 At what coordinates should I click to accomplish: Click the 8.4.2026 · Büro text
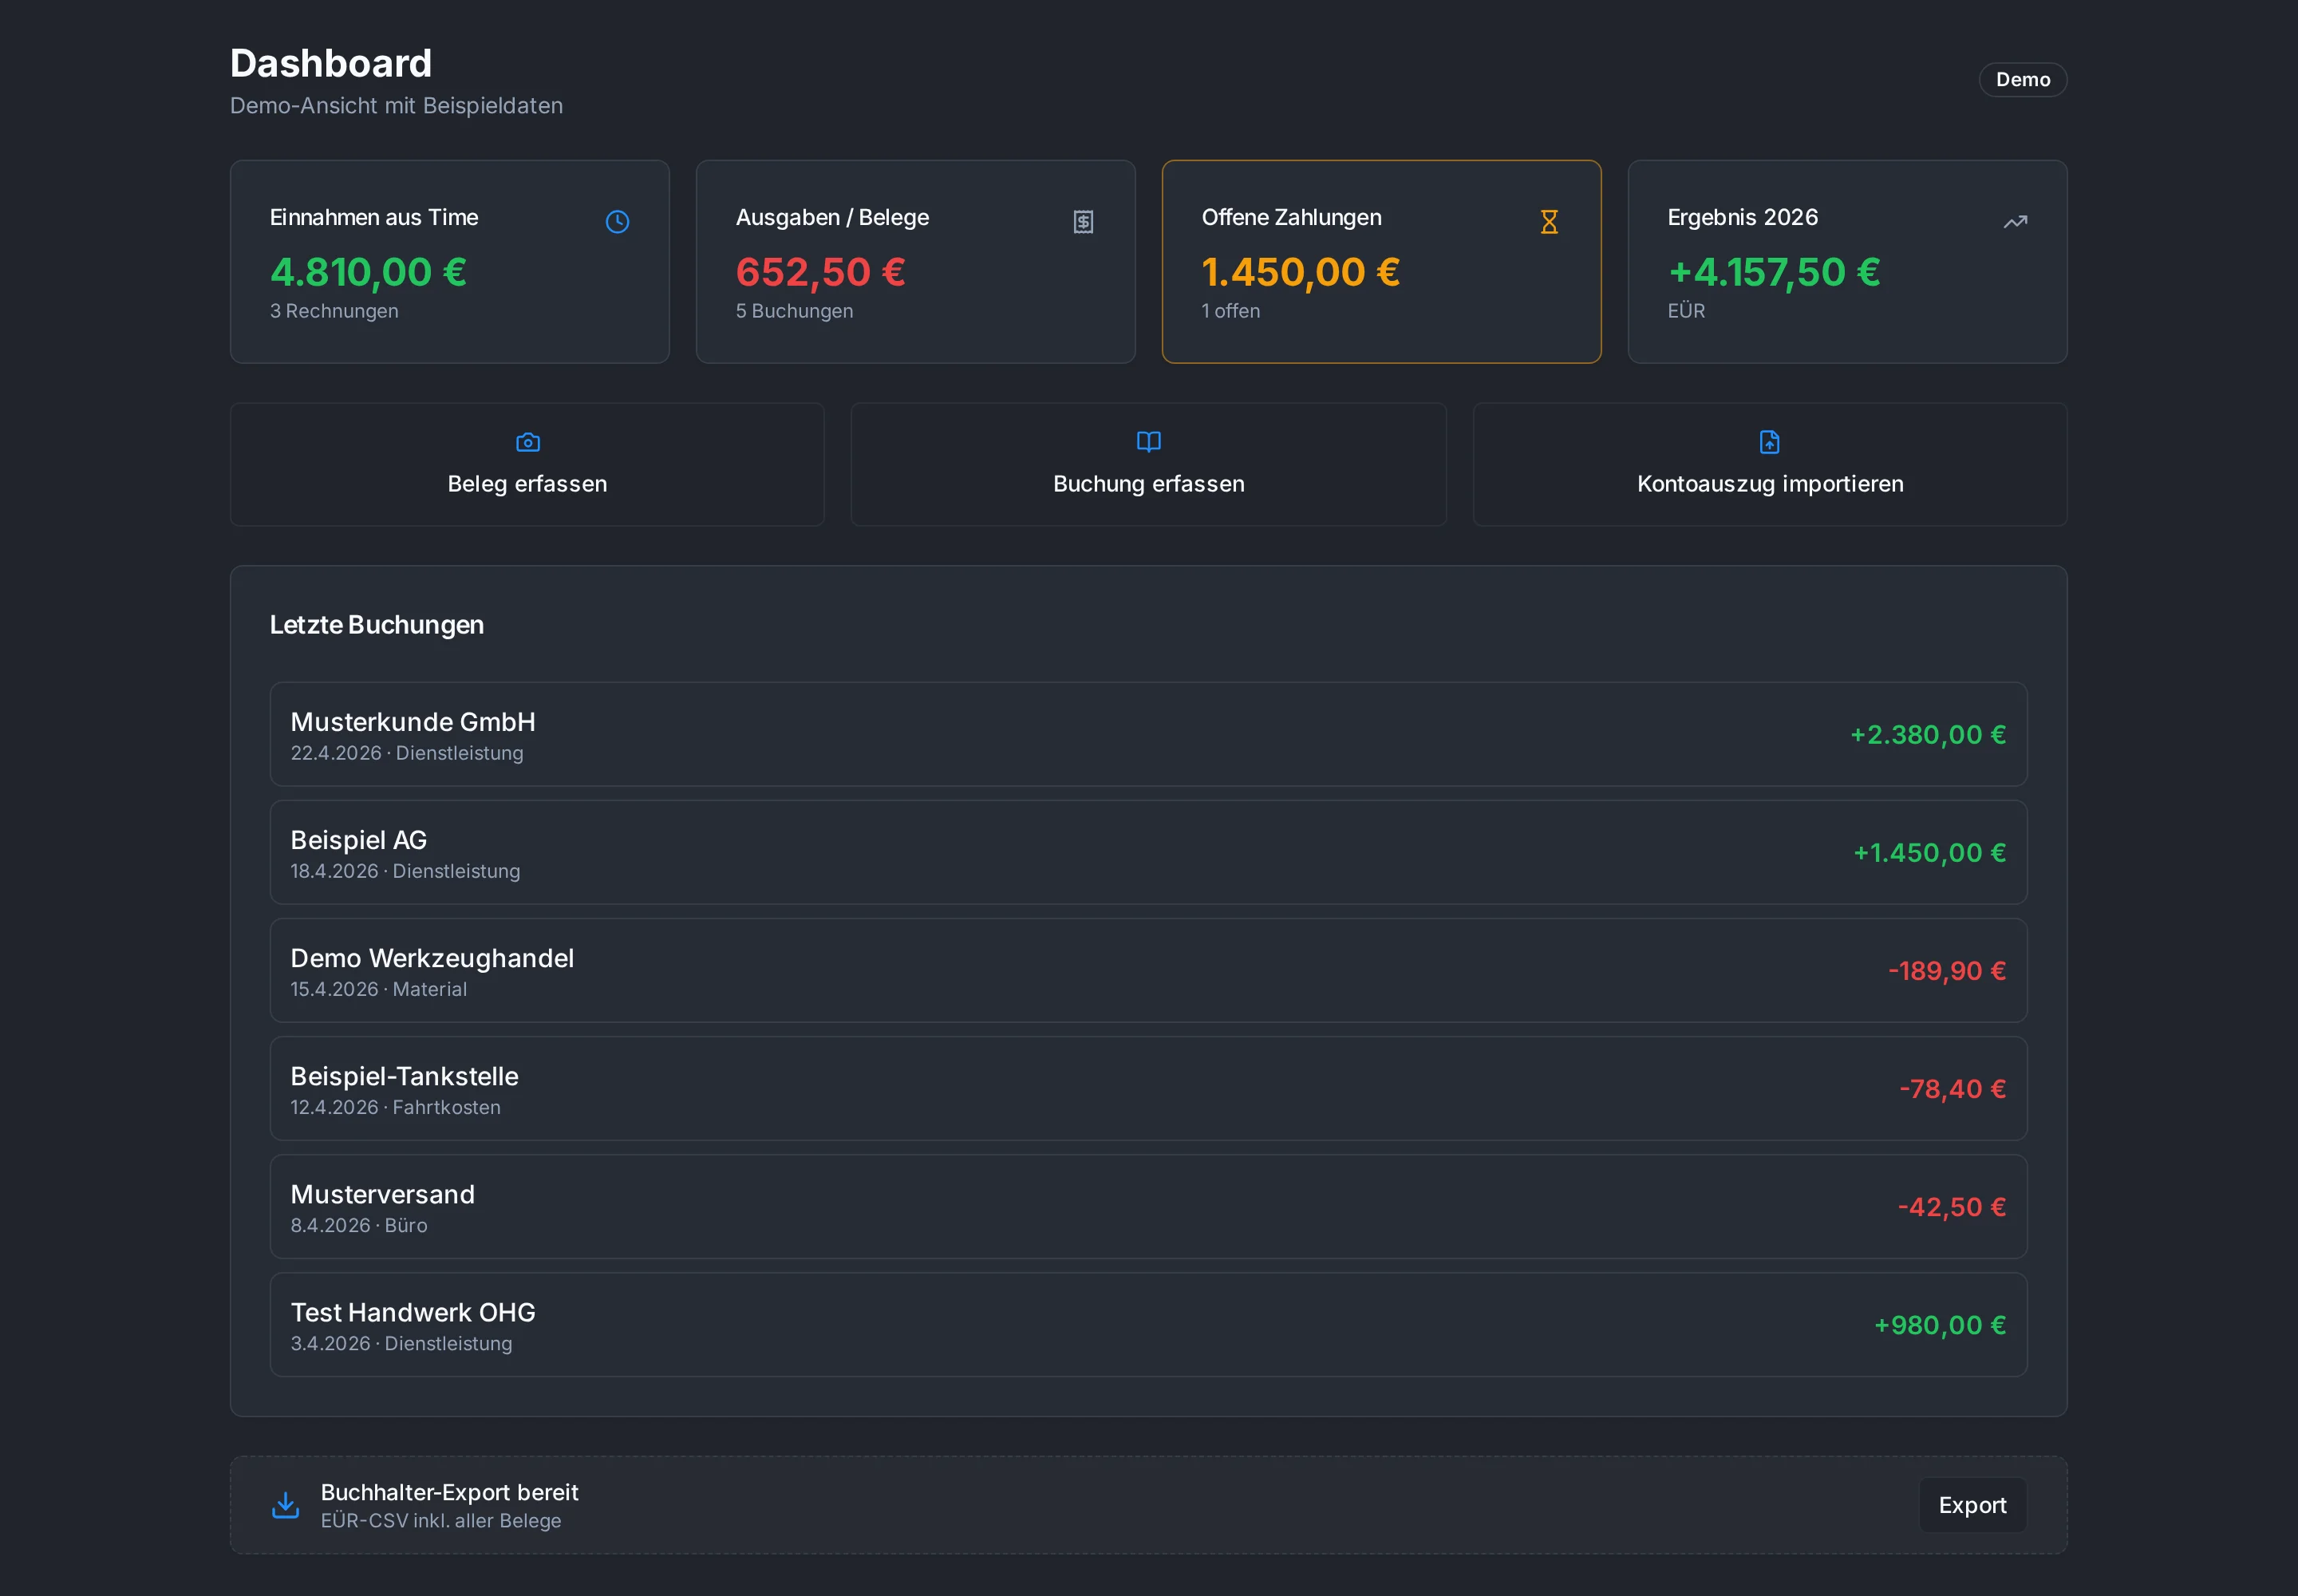(x=359, y=1225)
